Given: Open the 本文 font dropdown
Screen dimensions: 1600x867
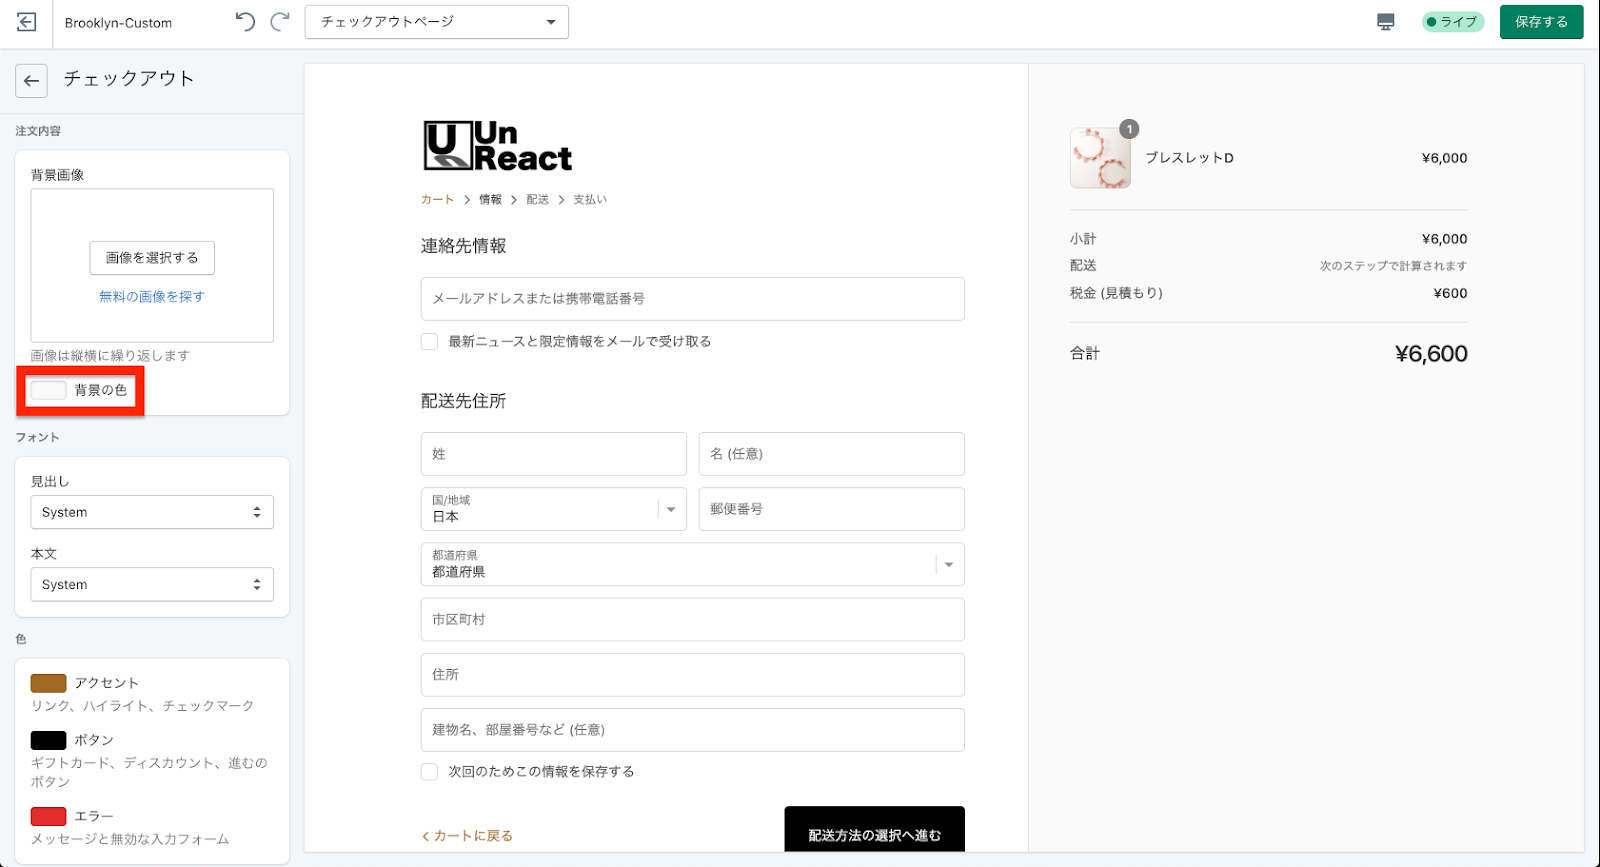Looking at the screenshot, I should (152, 585).
